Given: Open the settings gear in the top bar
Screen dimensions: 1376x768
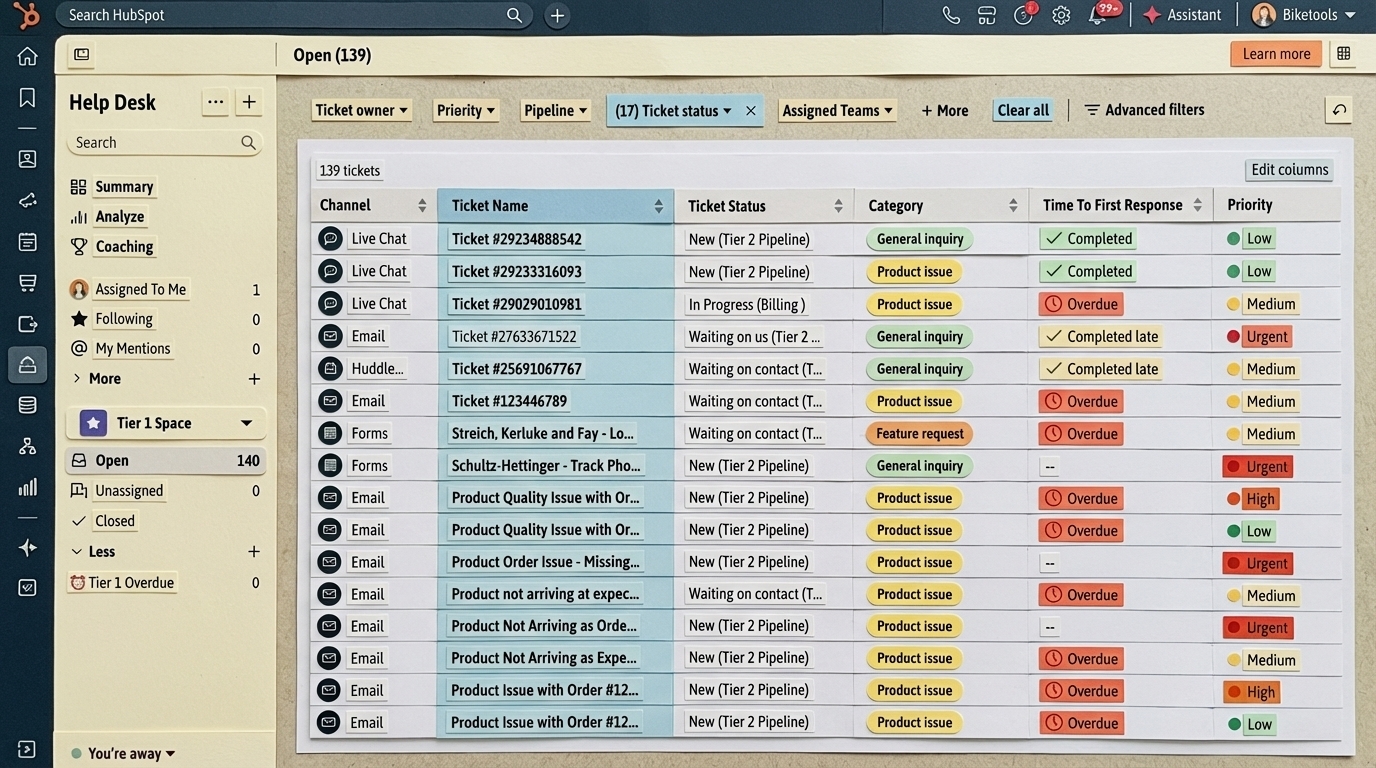Looking at the screenshot, I should click(x=1060, y=14).
